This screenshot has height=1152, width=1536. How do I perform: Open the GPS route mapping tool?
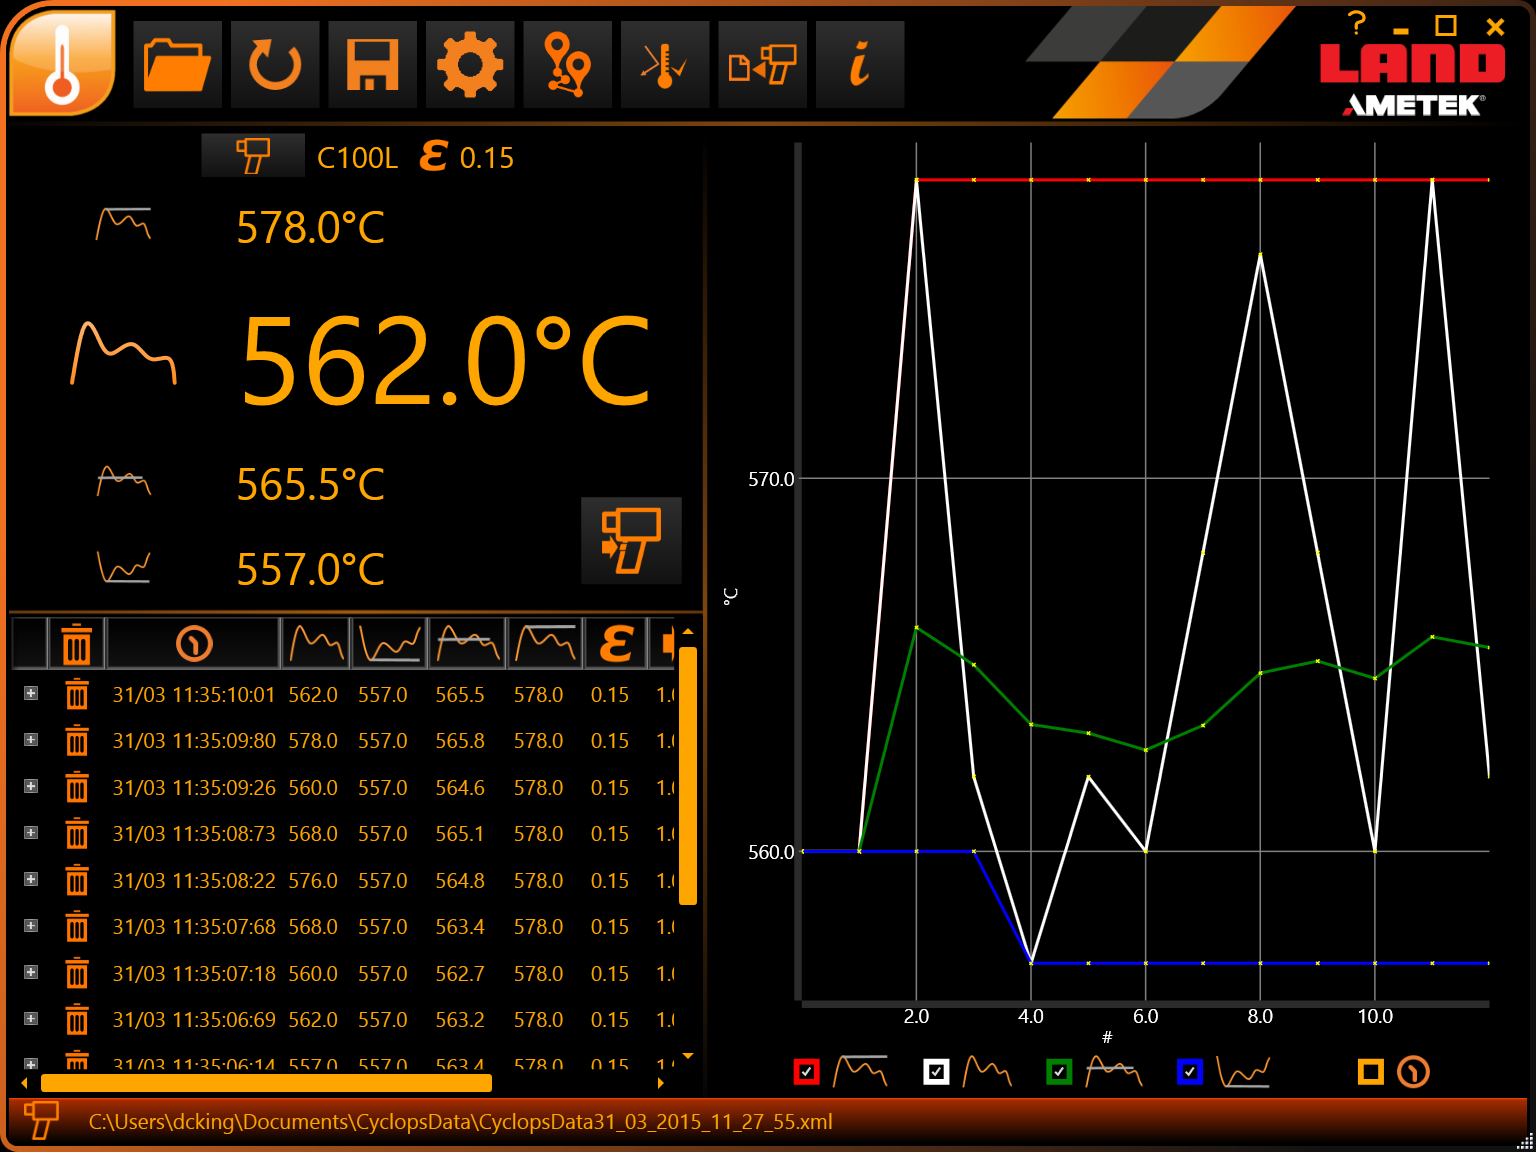click(x=567, y=63)
